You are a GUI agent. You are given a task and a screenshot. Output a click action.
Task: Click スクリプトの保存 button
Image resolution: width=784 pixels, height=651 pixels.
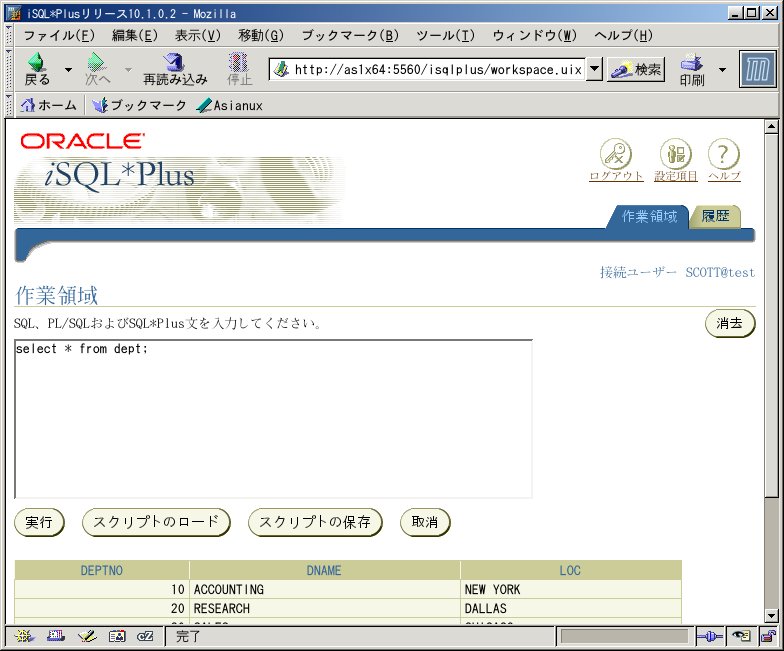click(x=315, y=522)
